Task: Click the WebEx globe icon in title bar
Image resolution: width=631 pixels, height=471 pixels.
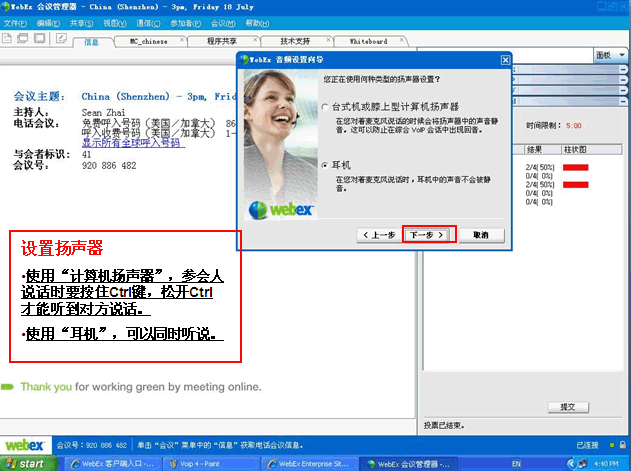Action: (x=5, y=7)
